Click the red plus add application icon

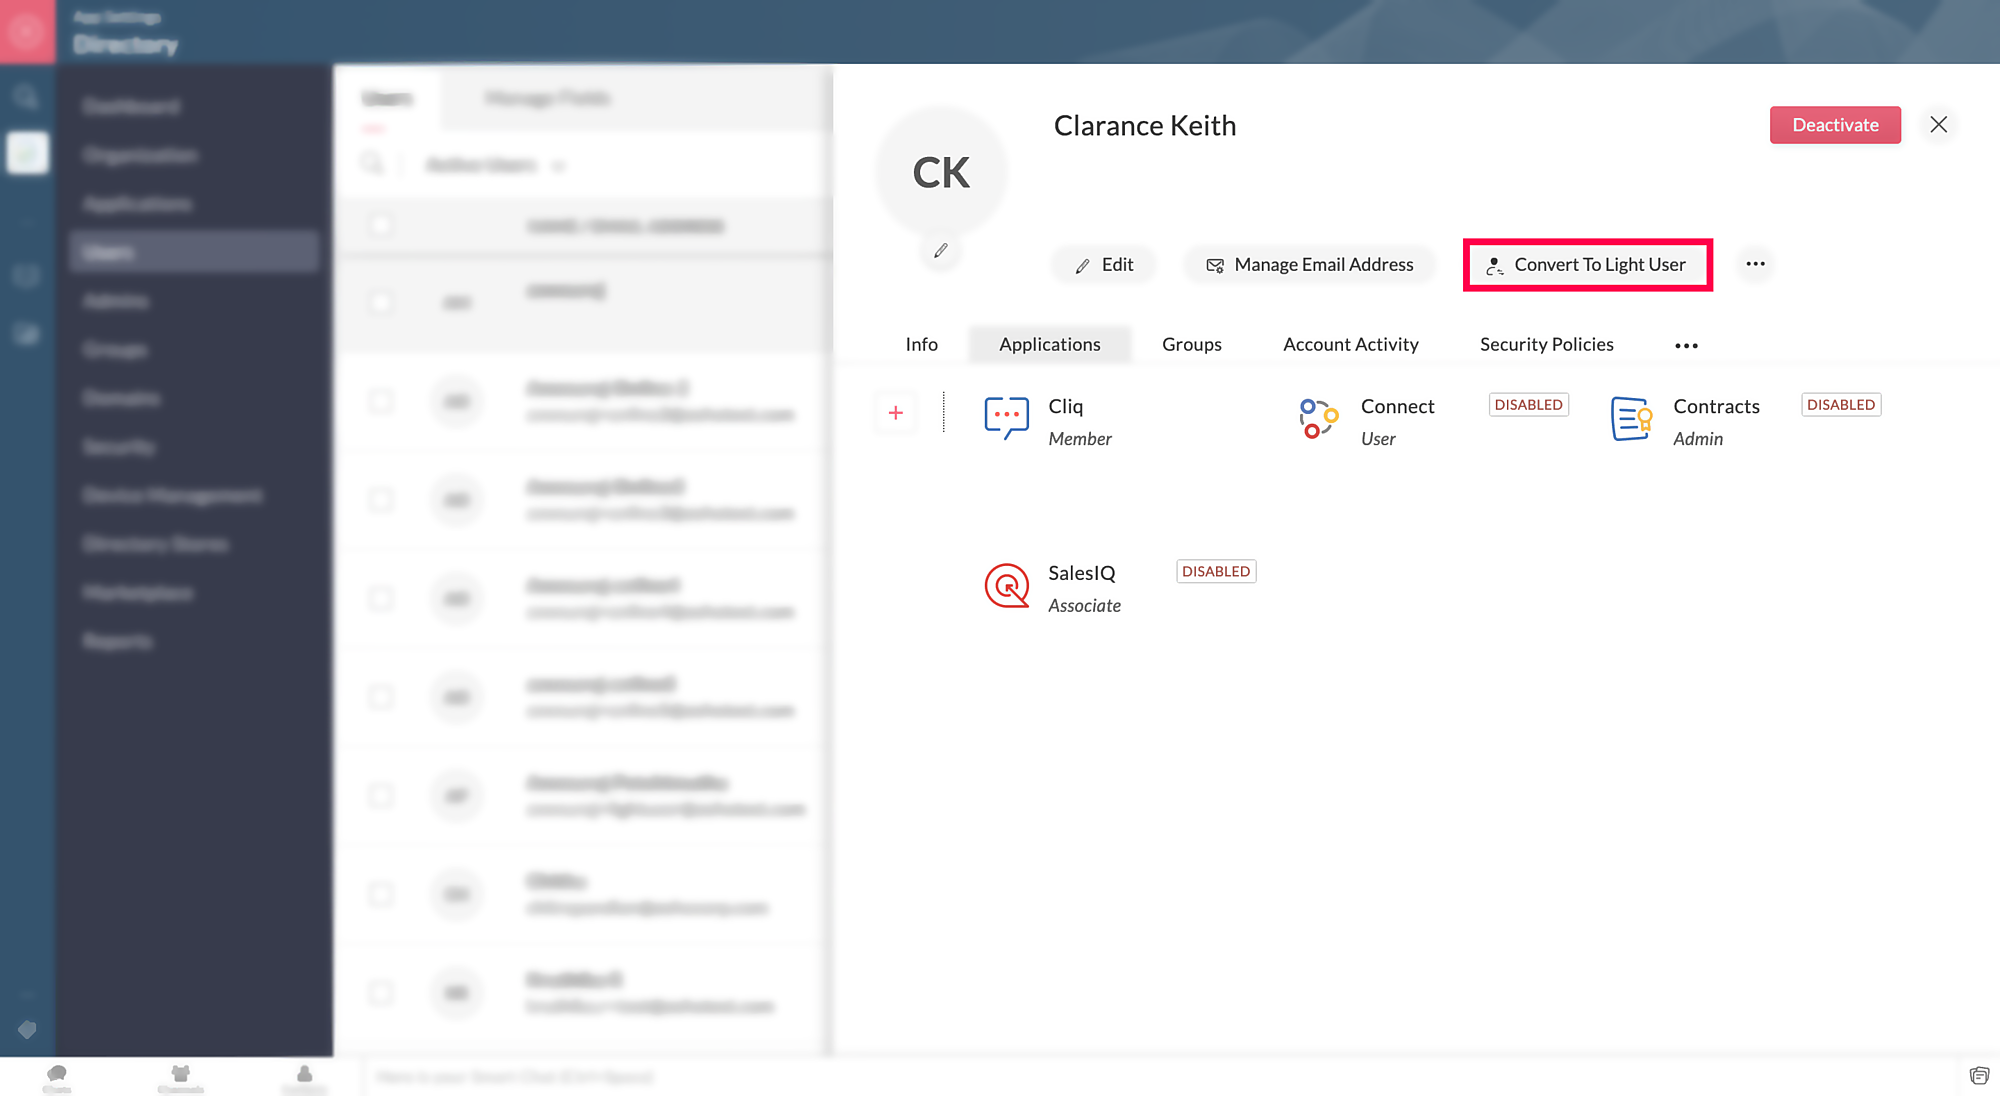pos(896,413)
